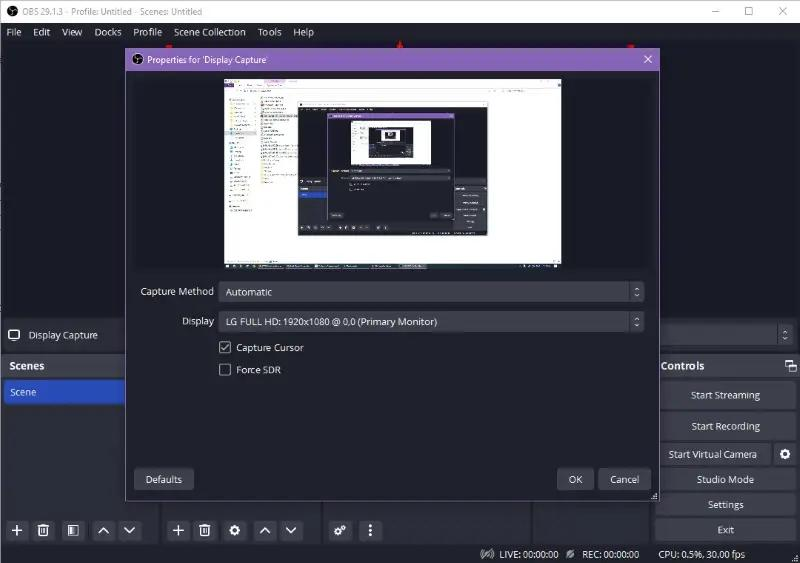Open the Help menu
The height and width of the screenshot is (563, 800).
coord(303,32)
